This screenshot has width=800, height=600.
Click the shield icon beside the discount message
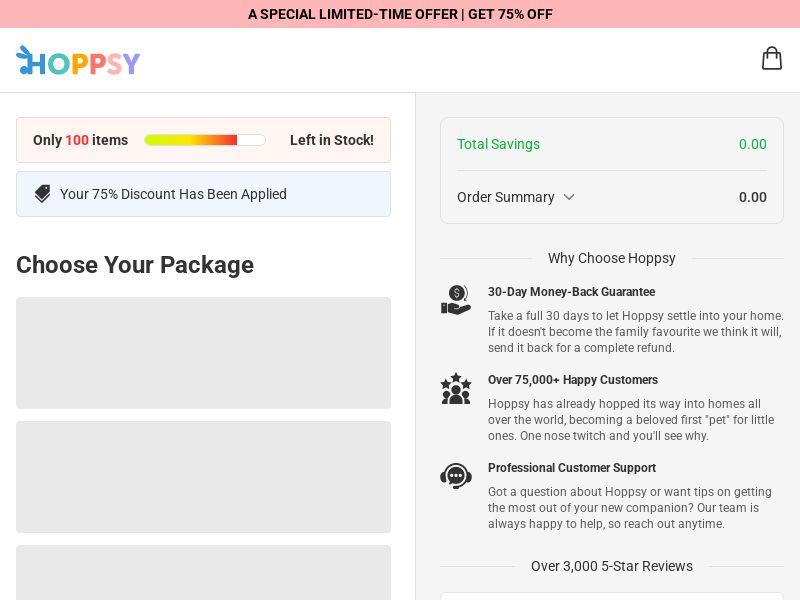[x=42, y=193]
